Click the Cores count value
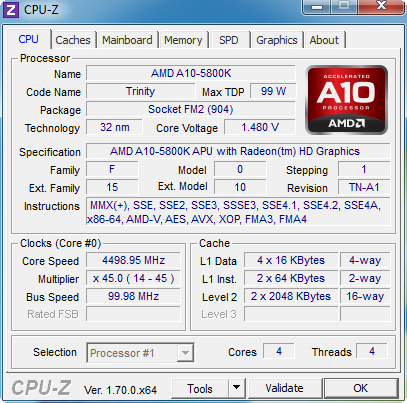This screenshot has width=407, height=403. pos(279,351)
